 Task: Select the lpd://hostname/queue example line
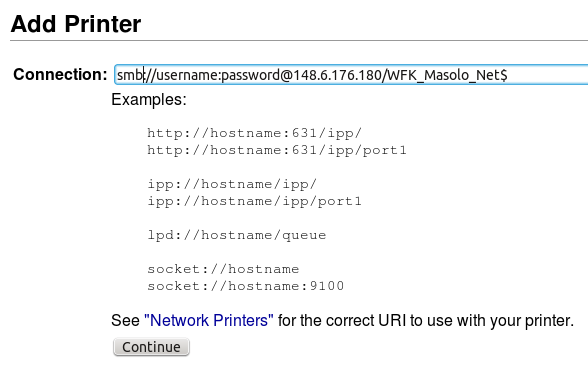(237, 235)
